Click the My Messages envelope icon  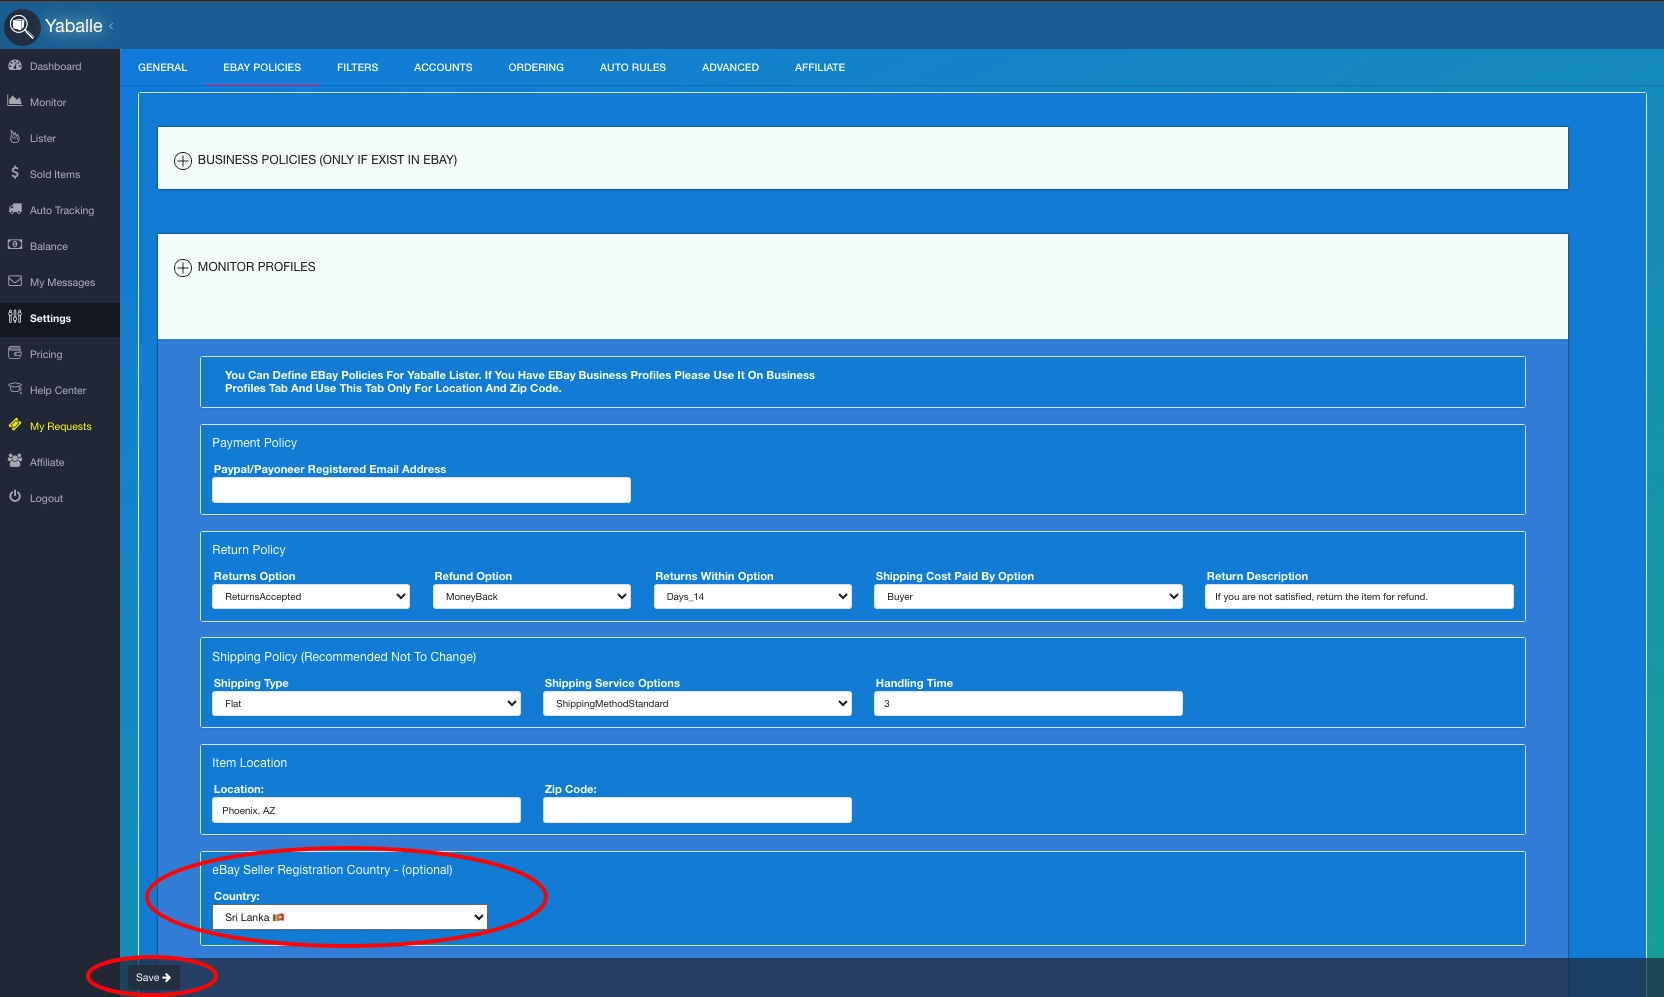[15, 282]
